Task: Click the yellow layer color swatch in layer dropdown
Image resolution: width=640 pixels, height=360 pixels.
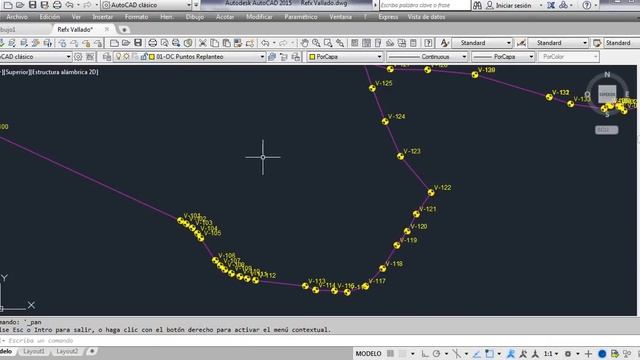Action: [152, 57]
